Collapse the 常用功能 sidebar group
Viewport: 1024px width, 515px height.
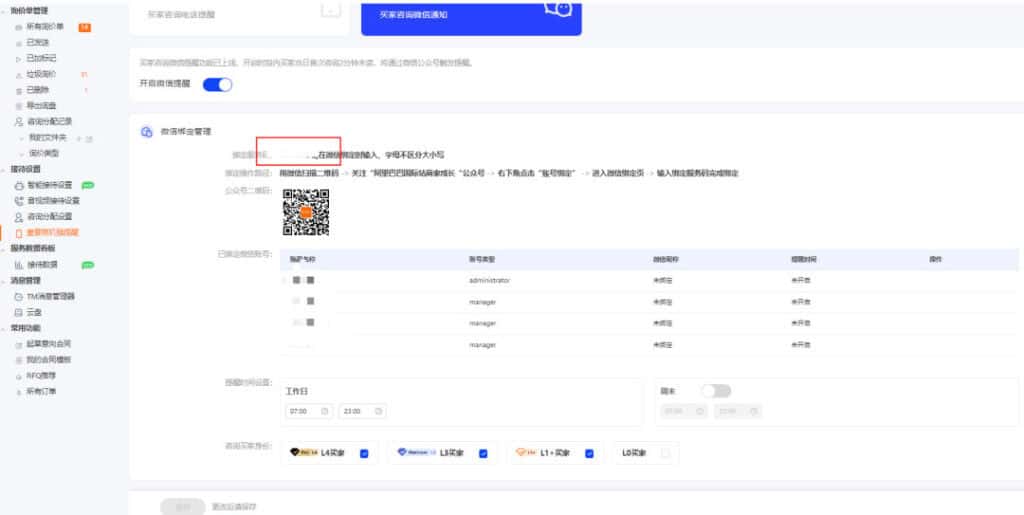pyautogui.click(x=4, y=327)
